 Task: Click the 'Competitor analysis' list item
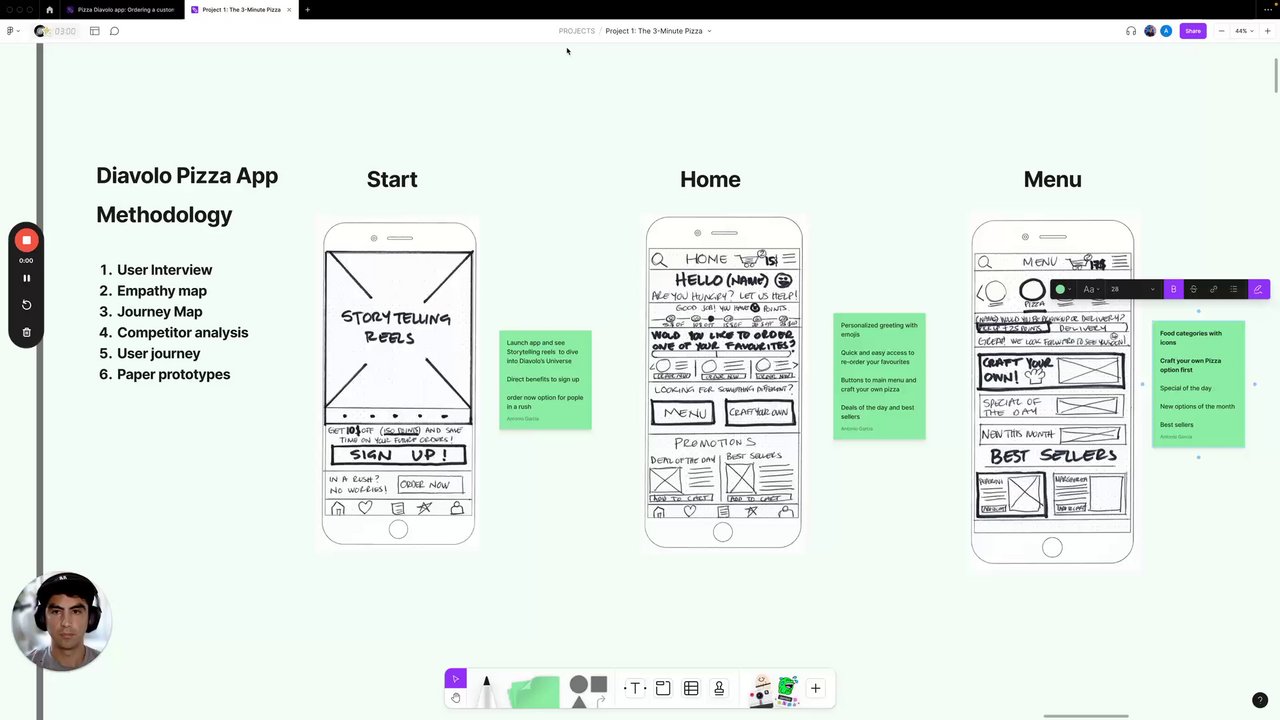click(182, 332)
